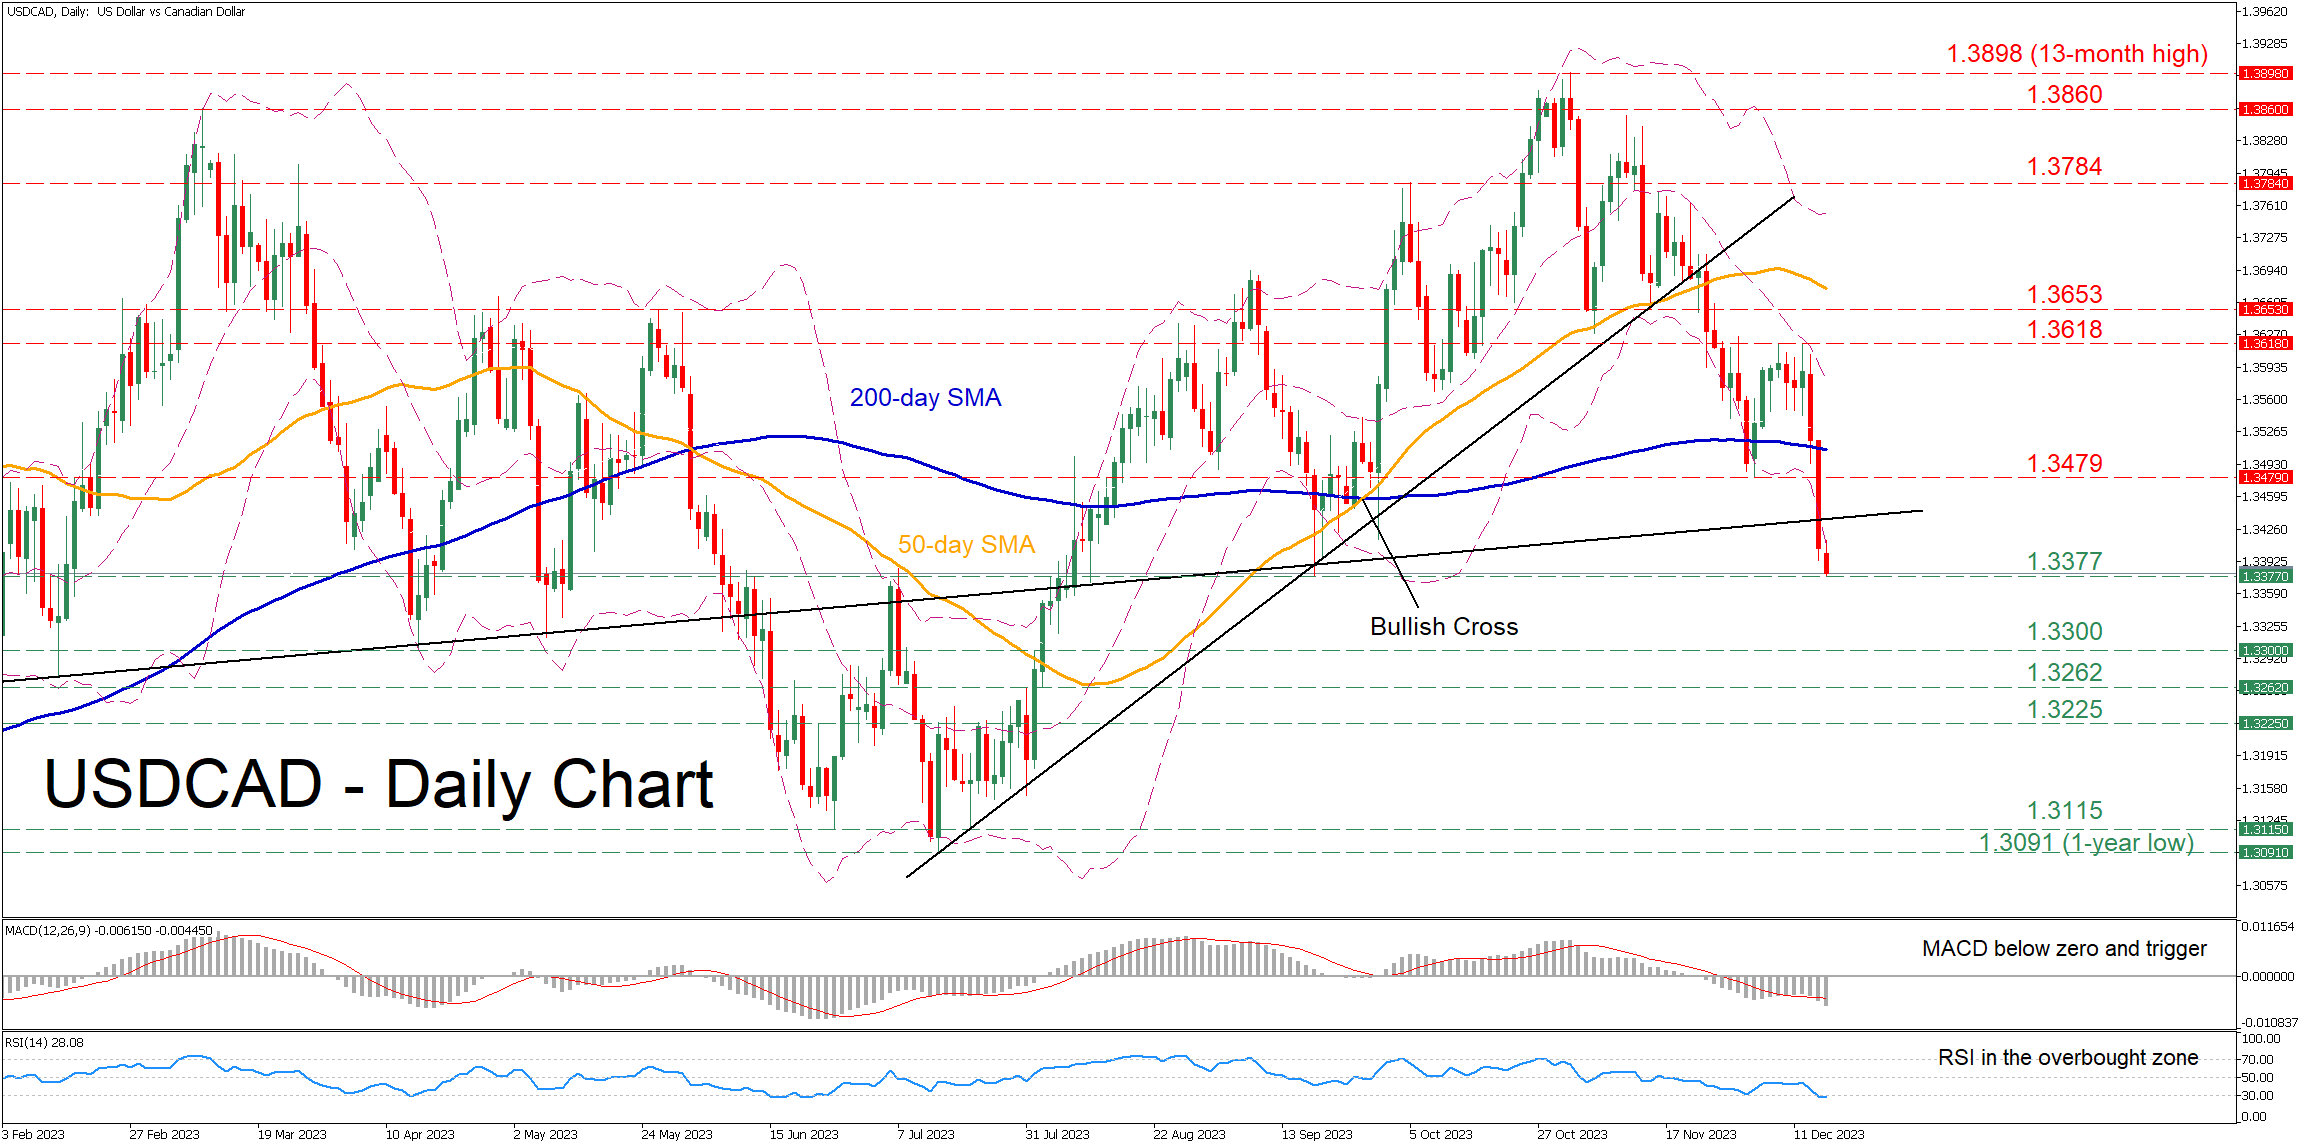Click the RSI(14) 28.08 indicator header
The height and width of the screenshot is (1147, 2306).
[44, 1043]
